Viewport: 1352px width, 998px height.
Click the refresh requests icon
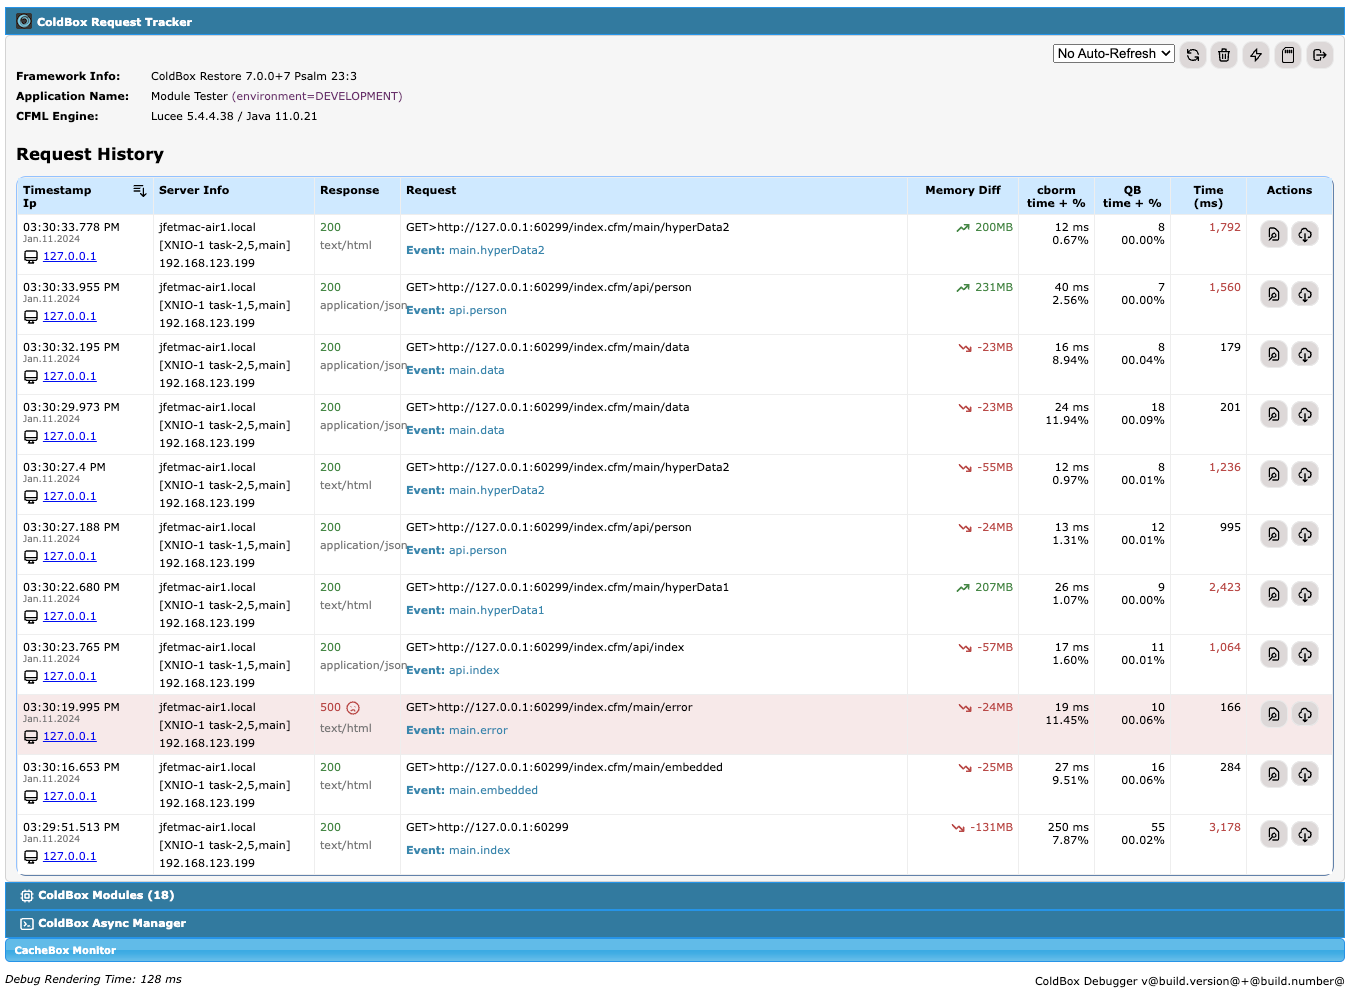(x=1192, y=55)
